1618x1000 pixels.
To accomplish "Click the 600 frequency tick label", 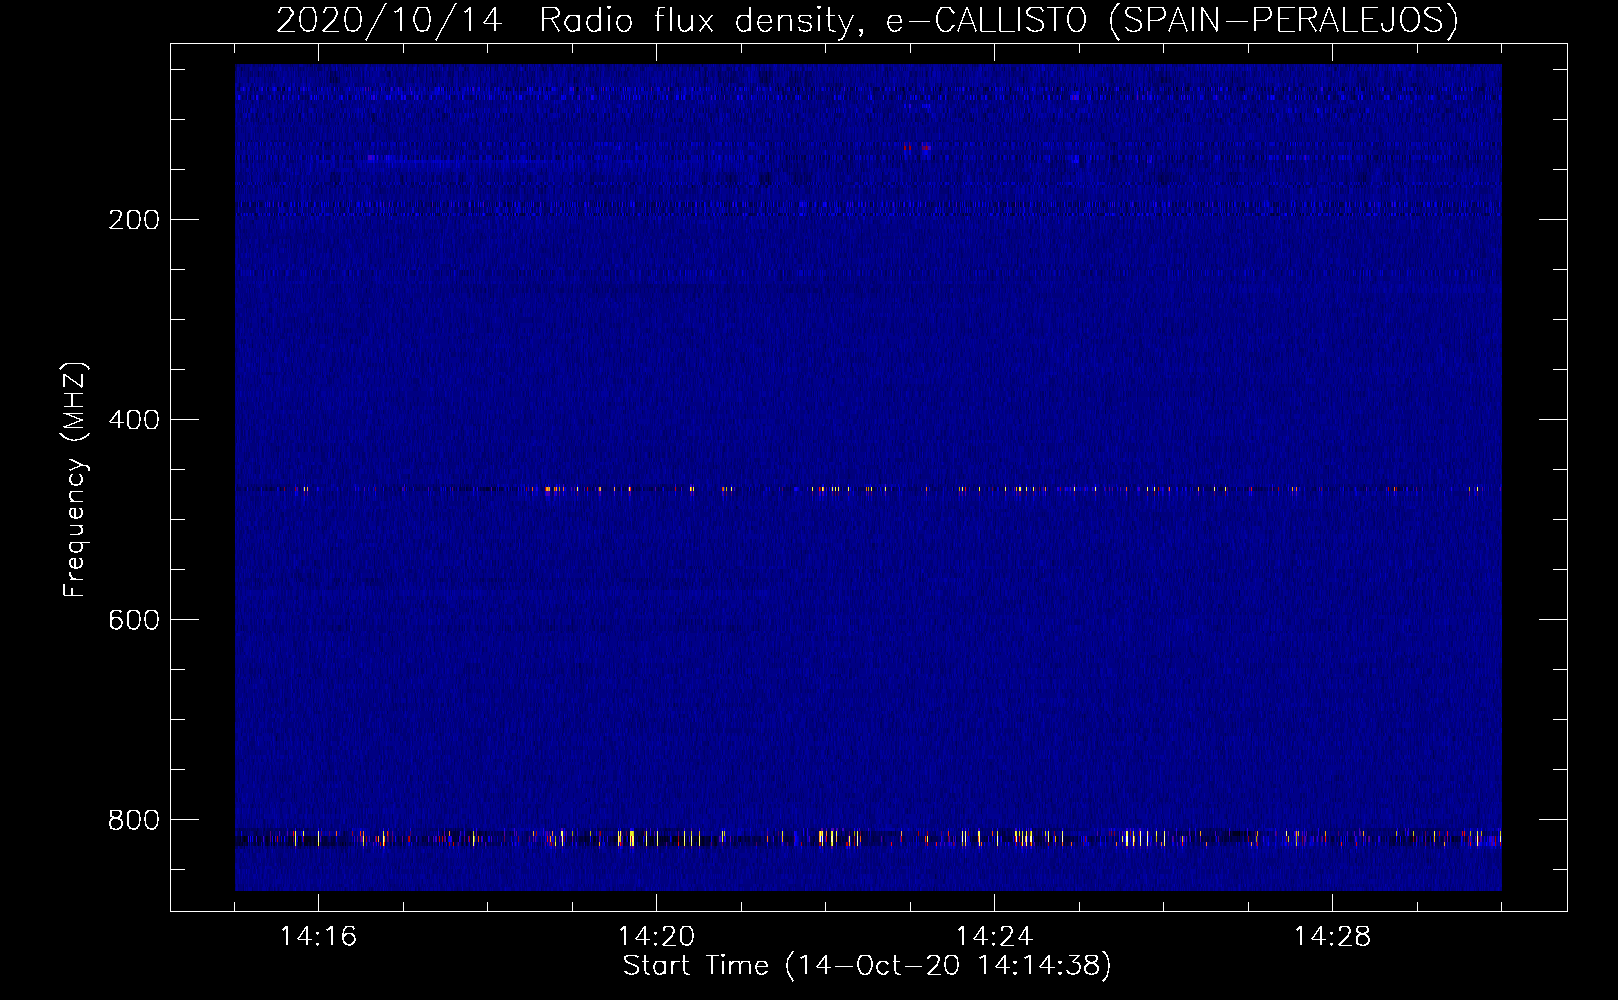I will (x=134, y=620).
